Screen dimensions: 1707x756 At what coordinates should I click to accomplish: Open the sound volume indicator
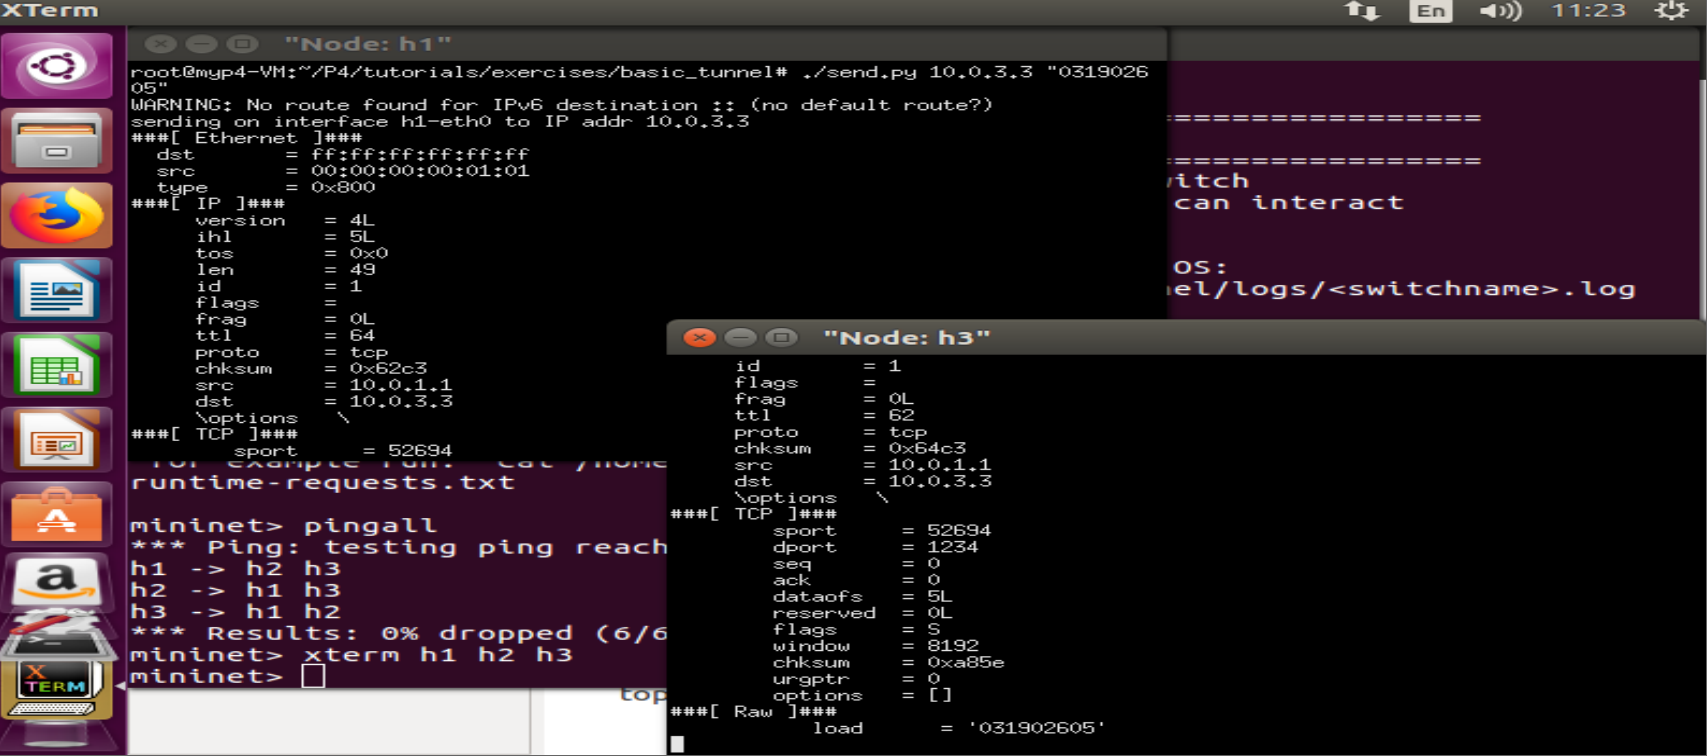coord(1500,11)
